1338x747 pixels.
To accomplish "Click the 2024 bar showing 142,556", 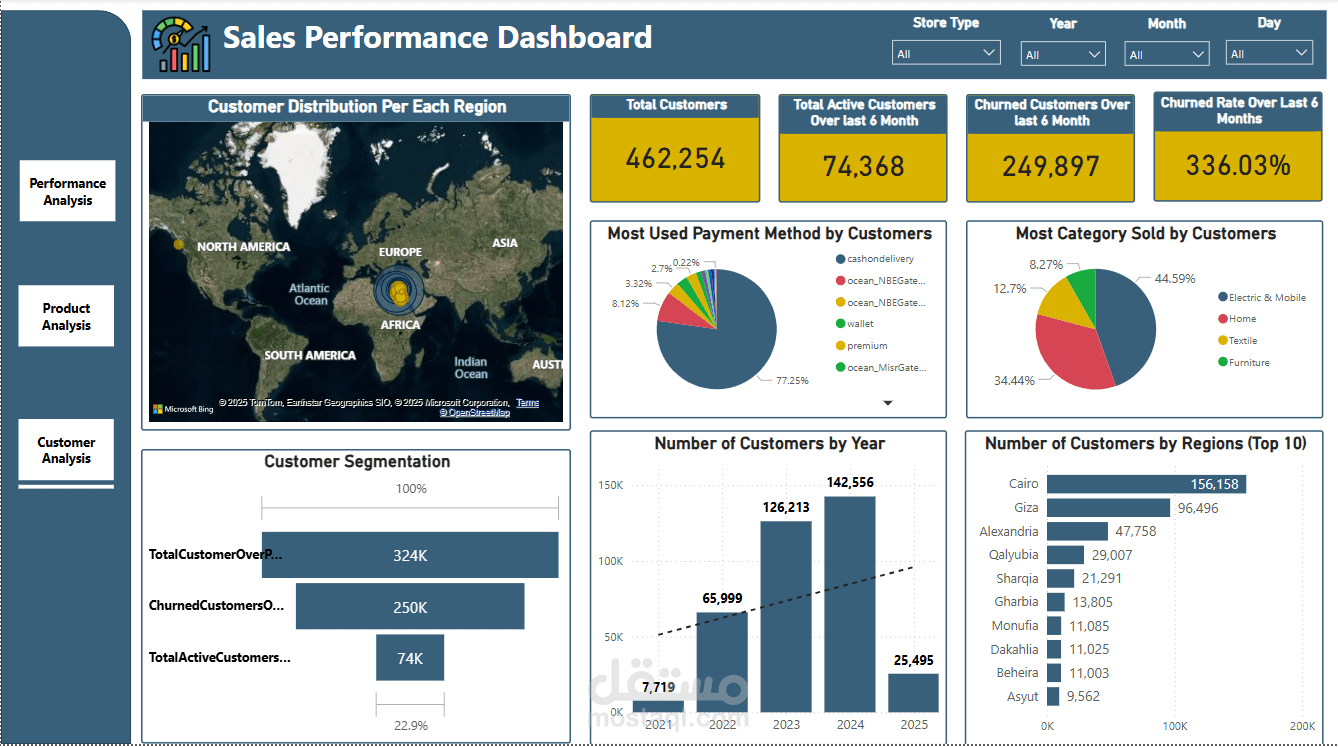I will pyautogui.click(x=850, y=604).
